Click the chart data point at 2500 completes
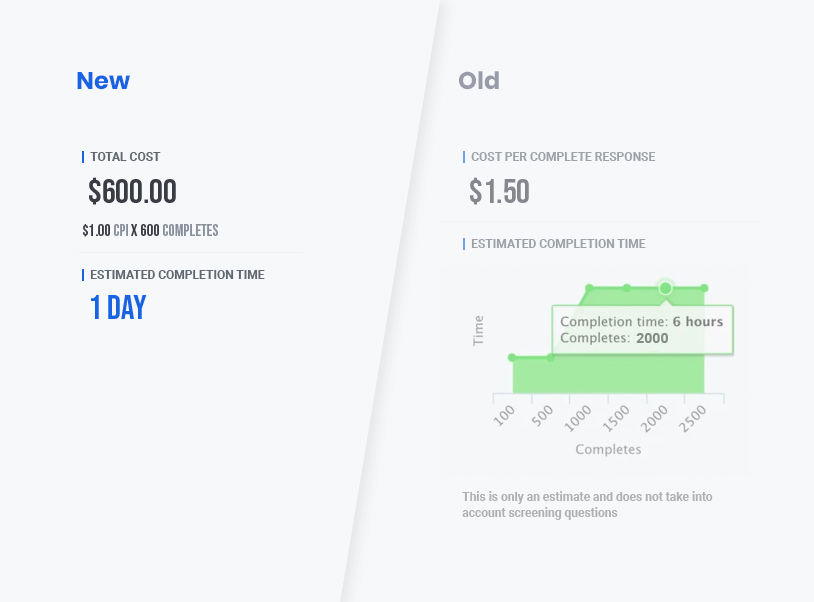 click(x=704, y=288)
